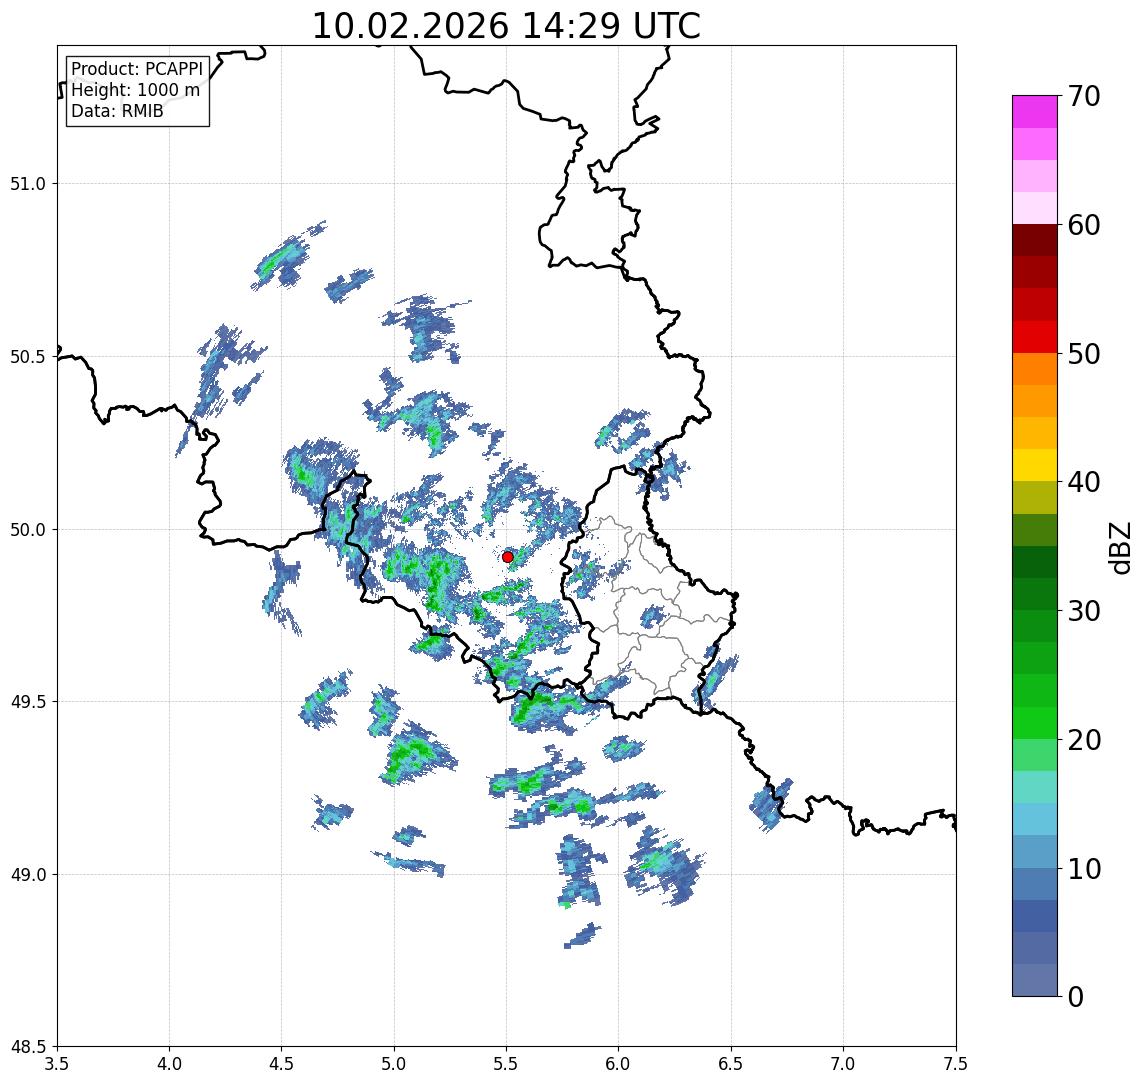The width and height of the screenshot is (1145, 1084).
Task: Pick the magenta top colorbar segment
Action: point(1035,112)
